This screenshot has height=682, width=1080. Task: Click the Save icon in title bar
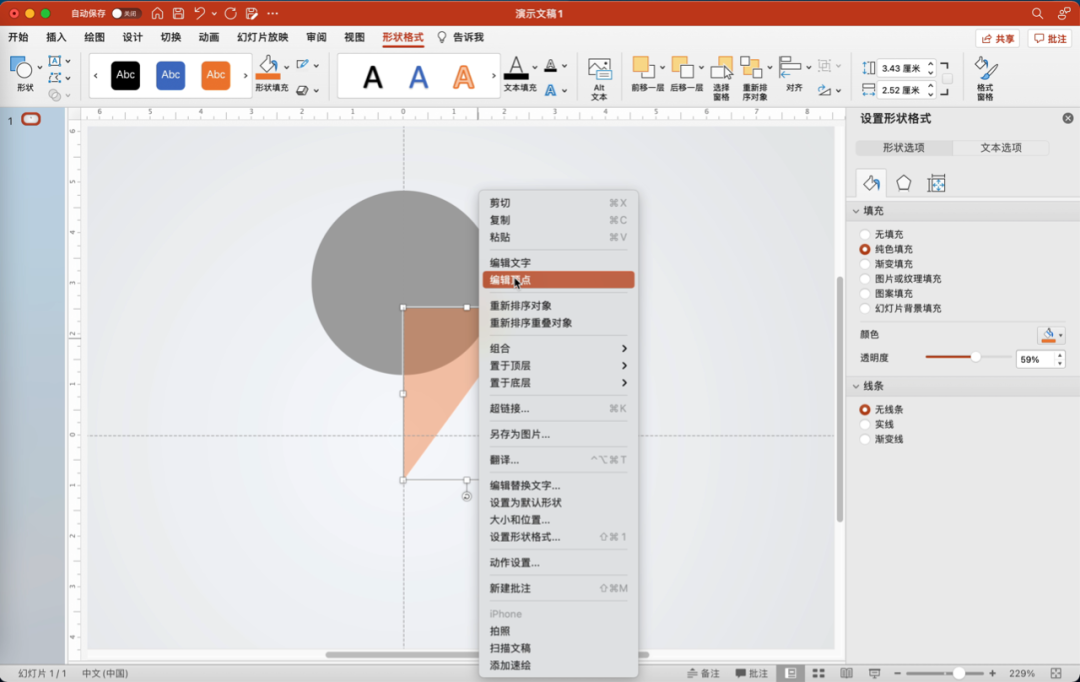coord(178,13)
